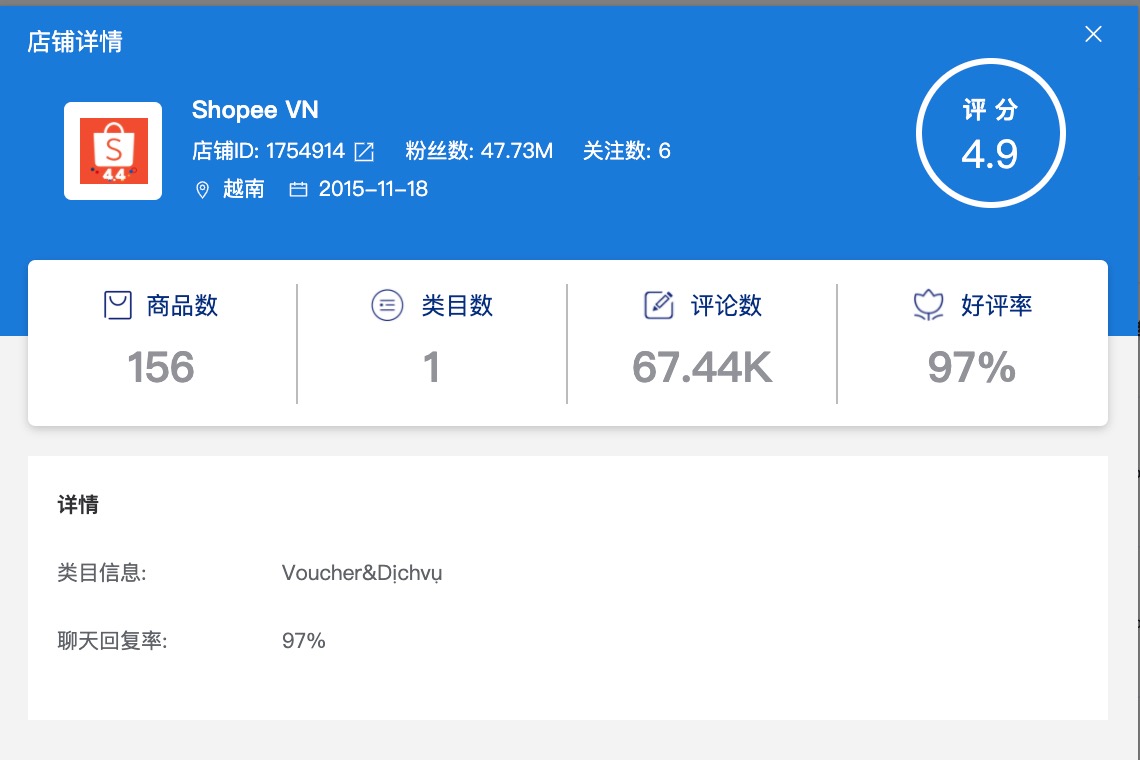Click the location pin icon
1140x760 pixels.
tap(202, 190)
